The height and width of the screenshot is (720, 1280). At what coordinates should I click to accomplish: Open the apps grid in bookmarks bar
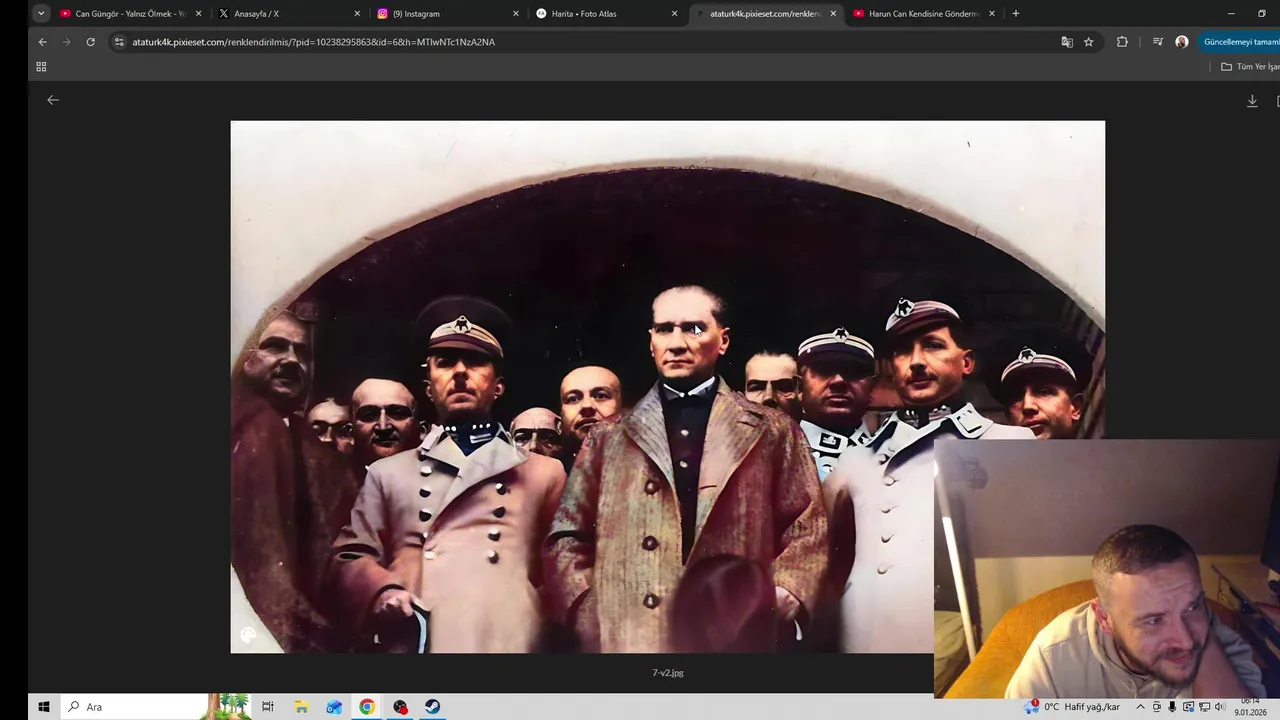41,67
